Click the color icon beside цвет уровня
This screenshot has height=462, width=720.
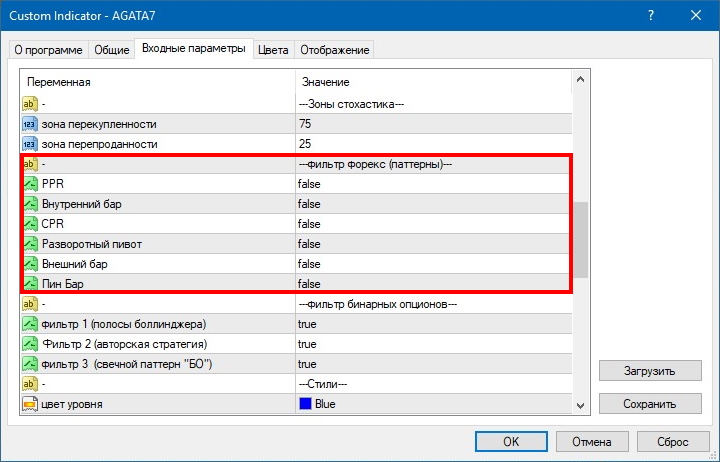click(x=29, y=404)
